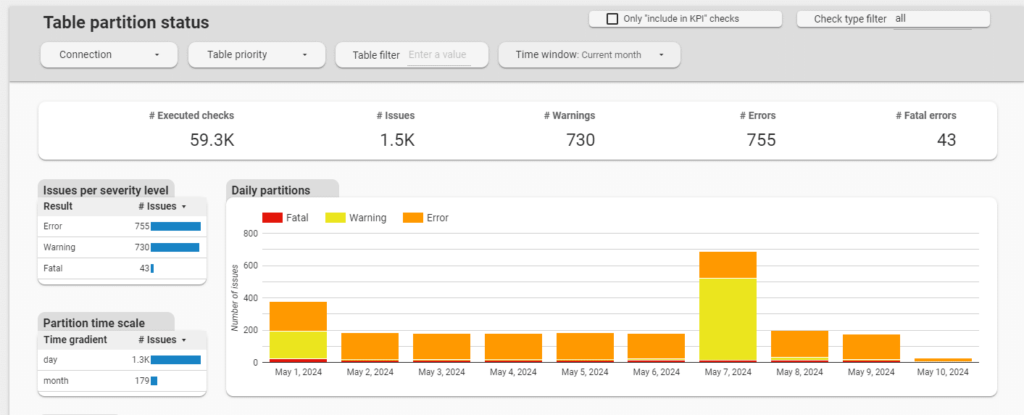This screenshot has width=1024, height=415.
Task: Click the Daily partitions chart title
Action: 271,190
